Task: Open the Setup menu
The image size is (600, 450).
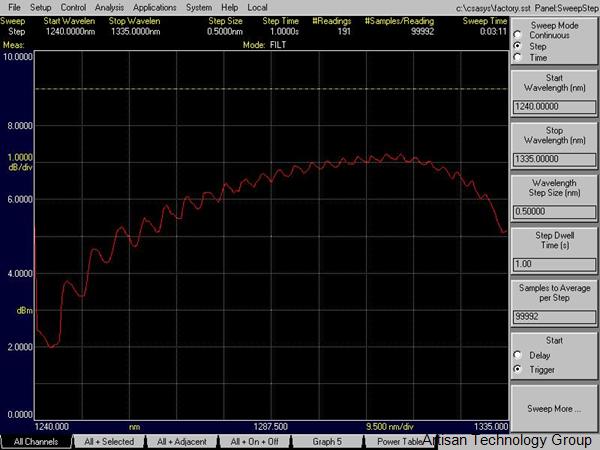Action: (40, 7)
